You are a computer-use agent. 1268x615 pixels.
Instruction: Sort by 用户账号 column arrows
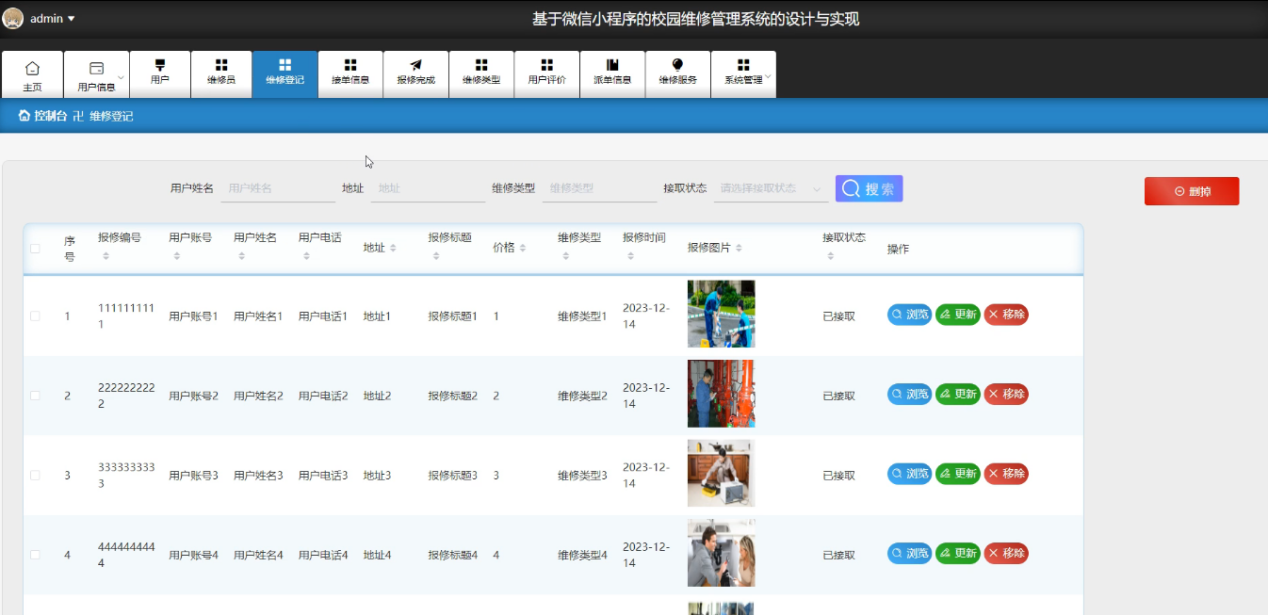coord(177,257)
